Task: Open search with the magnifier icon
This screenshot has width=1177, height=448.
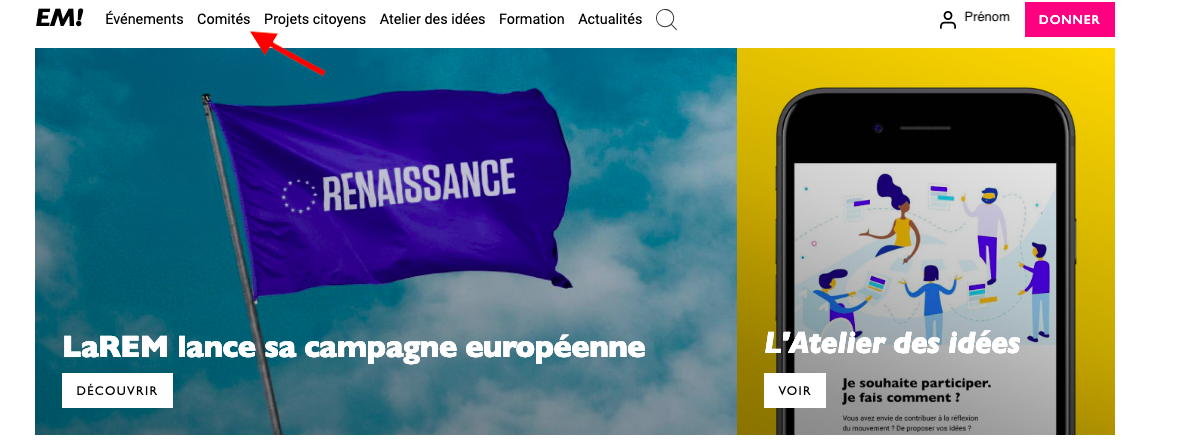Action: pyautogui.click(x=666, y=20)
